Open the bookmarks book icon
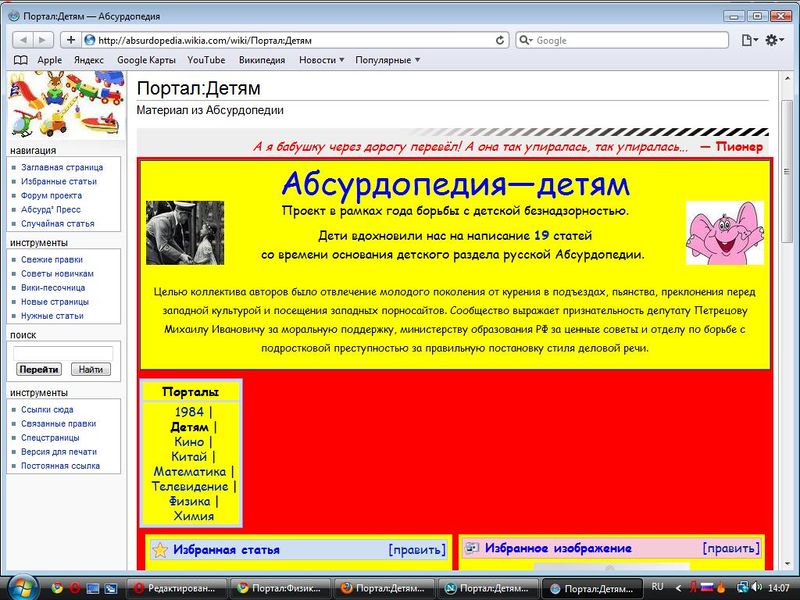 [19, 59]
